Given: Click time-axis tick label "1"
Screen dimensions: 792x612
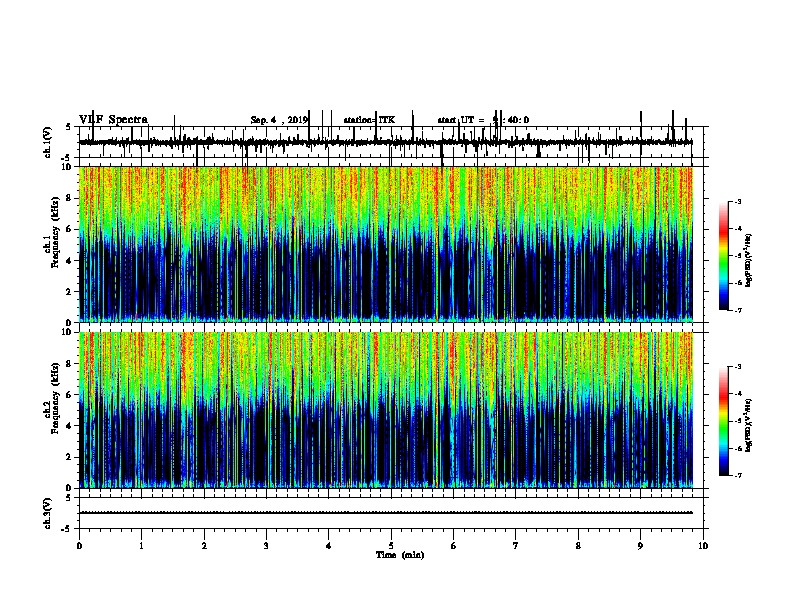Looking at the screenshot, I should coord(141,546).
